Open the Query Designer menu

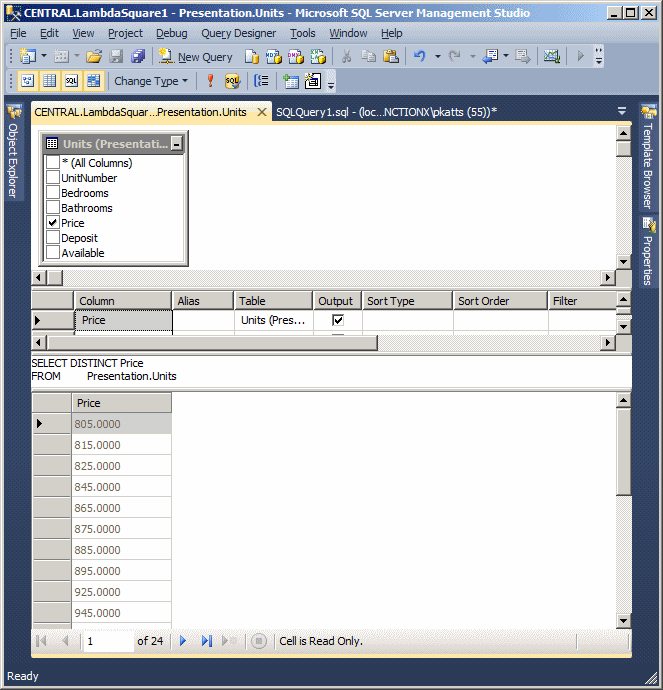[x=238, y=33]
